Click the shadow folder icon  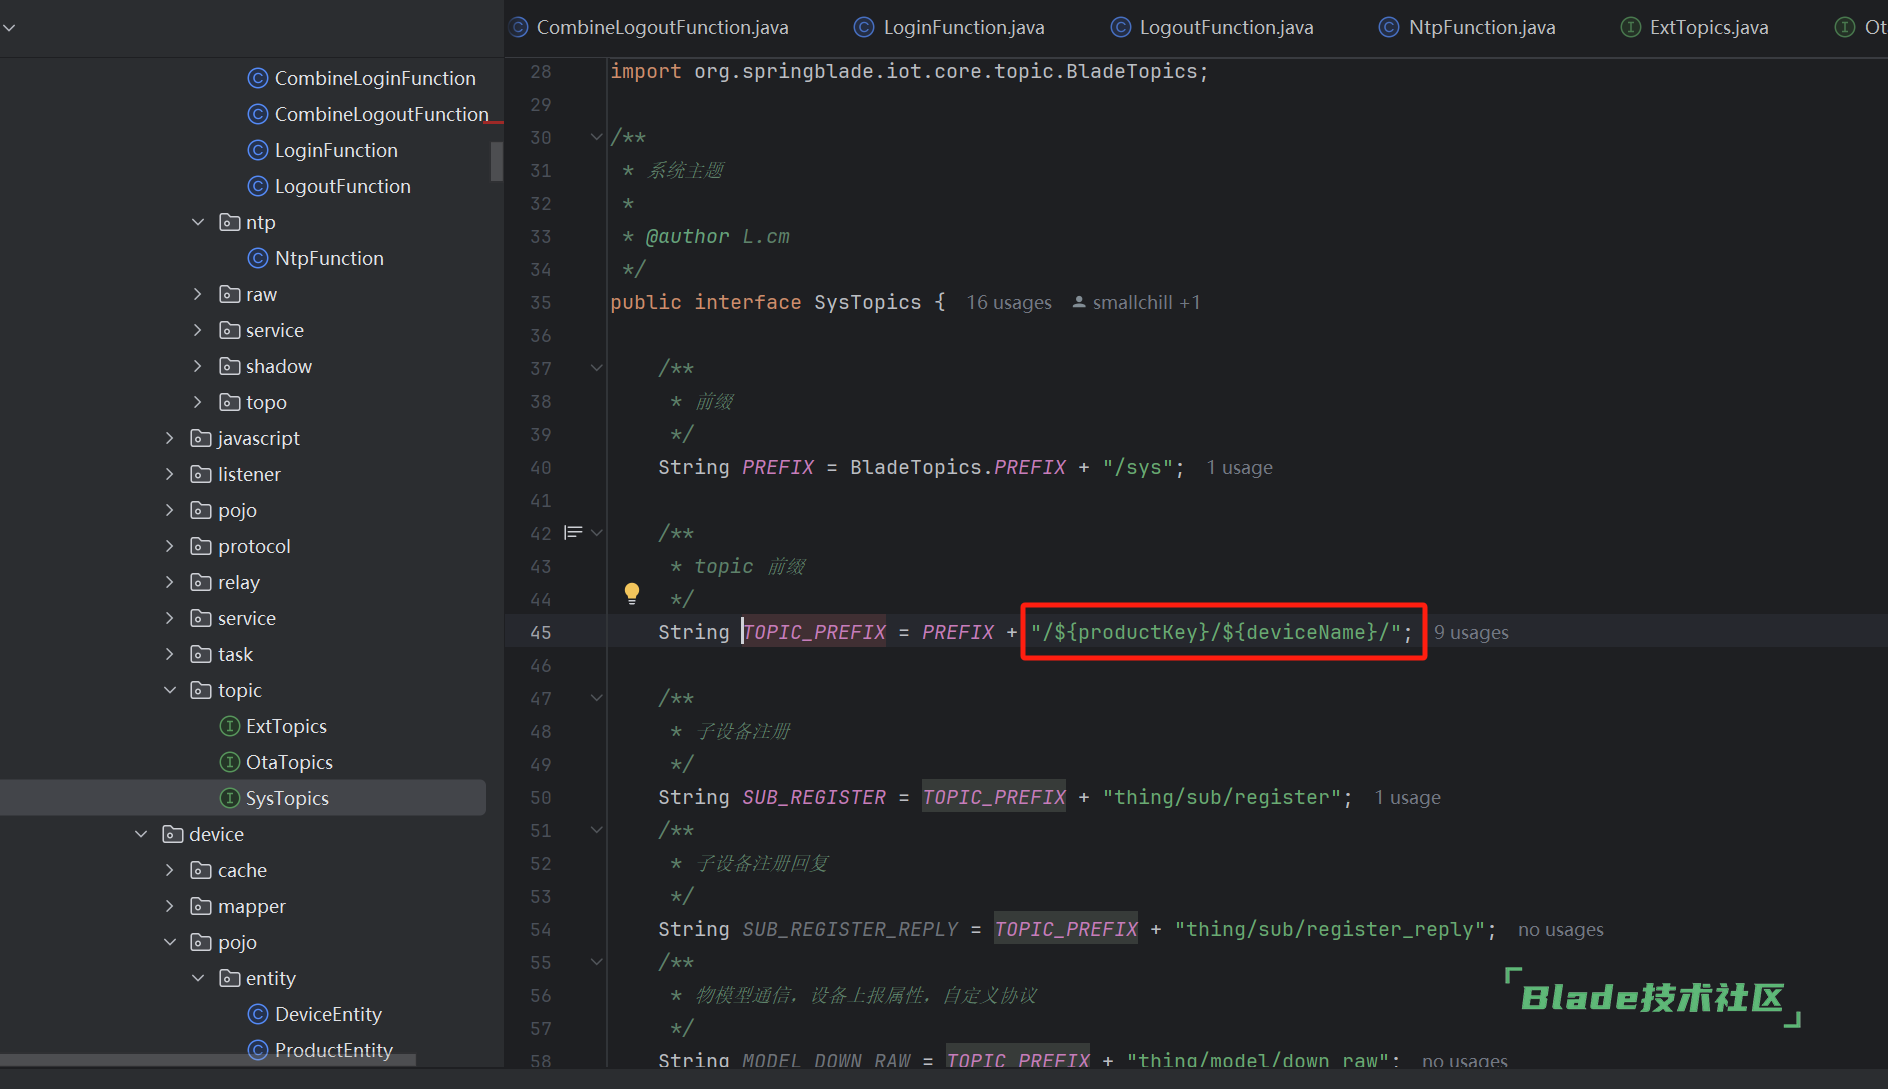[230, 366]
